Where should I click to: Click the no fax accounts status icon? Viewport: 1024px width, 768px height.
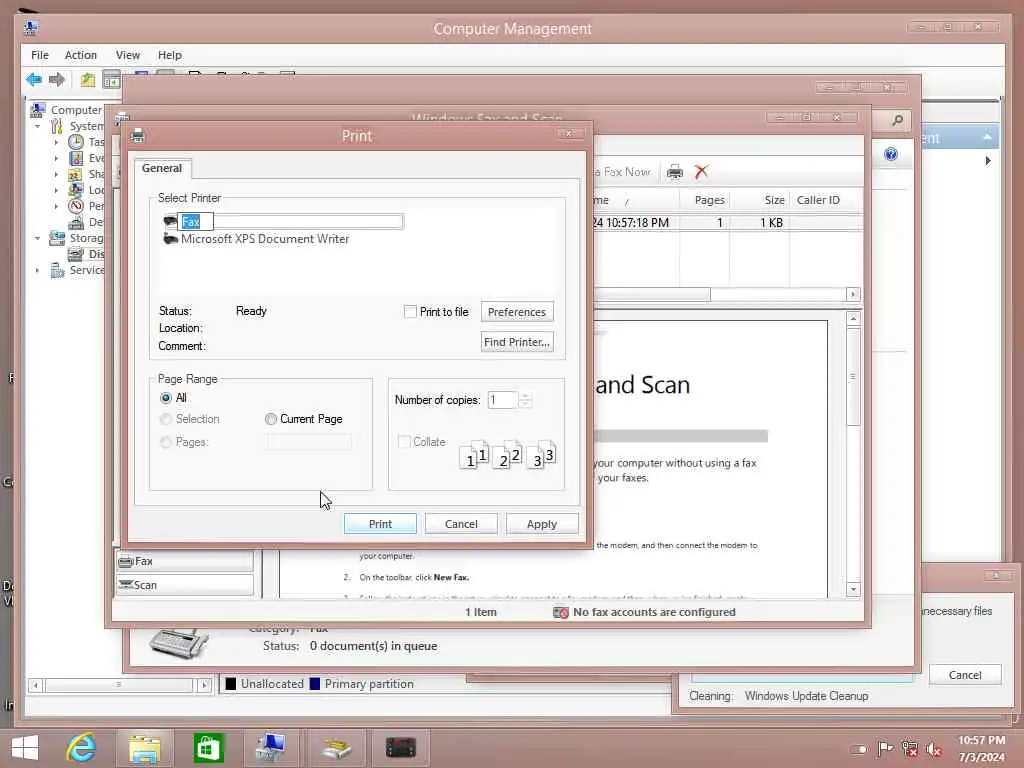560,613
